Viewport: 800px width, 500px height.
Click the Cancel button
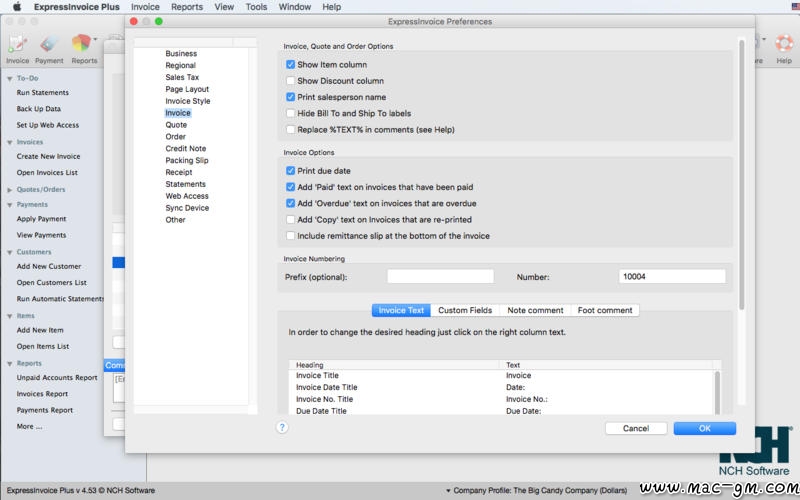click(x=636, y=429)
